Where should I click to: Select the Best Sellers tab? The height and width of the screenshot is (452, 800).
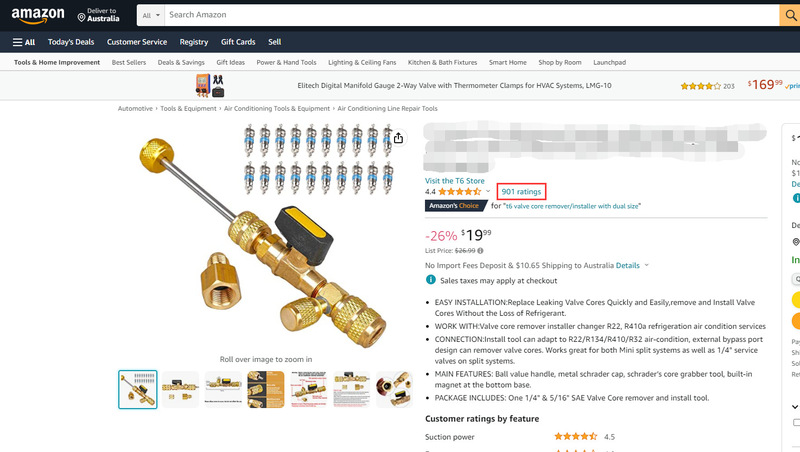click(129, 62)
